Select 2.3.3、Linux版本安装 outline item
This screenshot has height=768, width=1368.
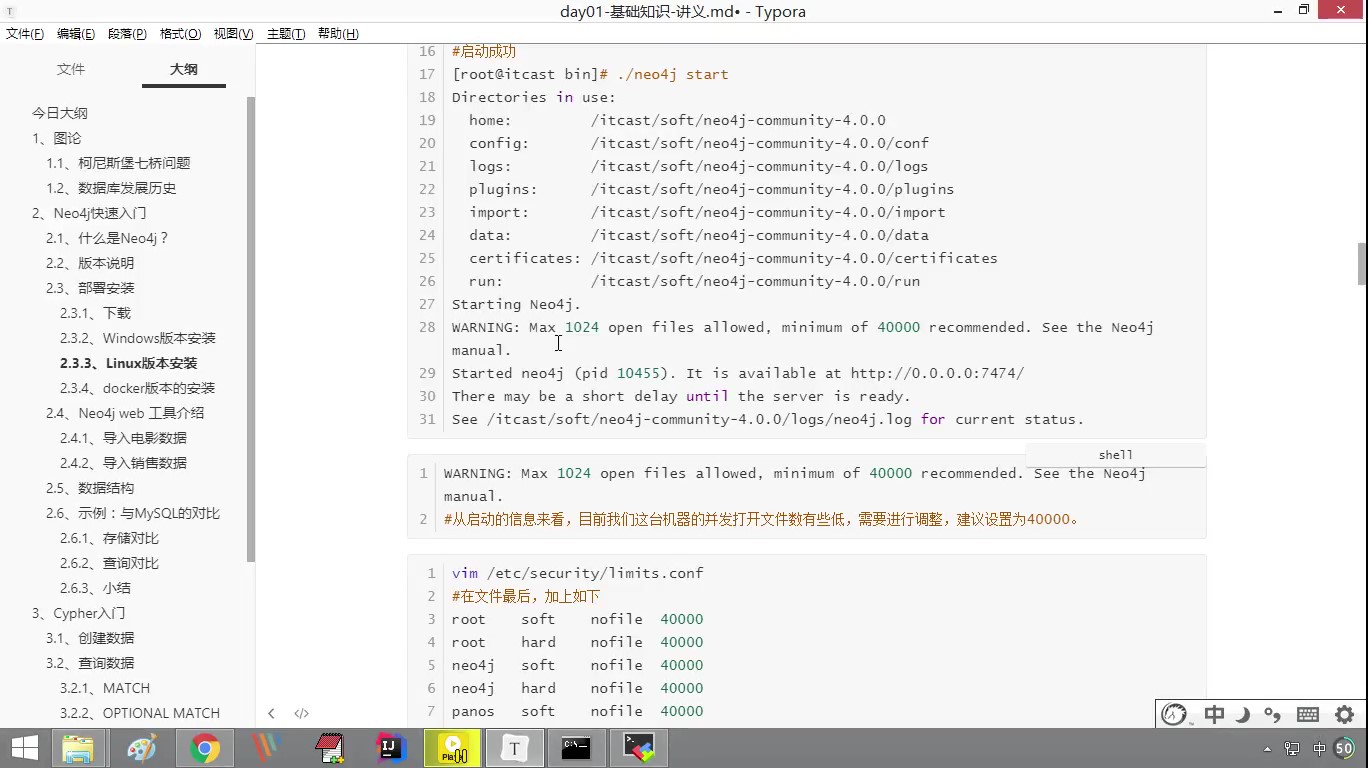click(x=129, y=363)
